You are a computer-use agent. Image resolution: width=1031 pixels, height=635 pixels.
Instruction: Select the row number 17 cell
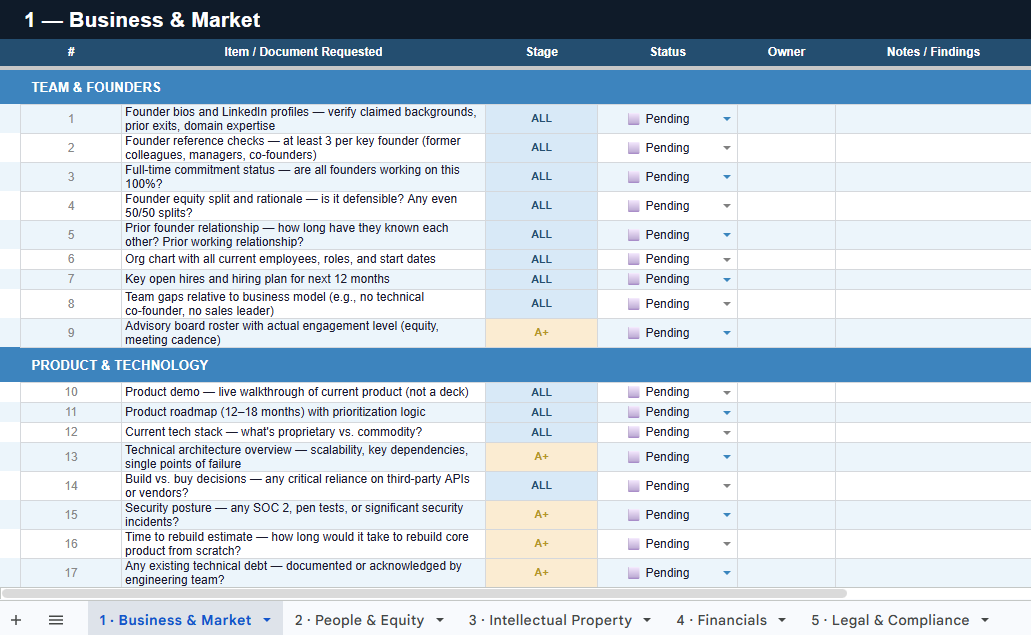[71, 573]
